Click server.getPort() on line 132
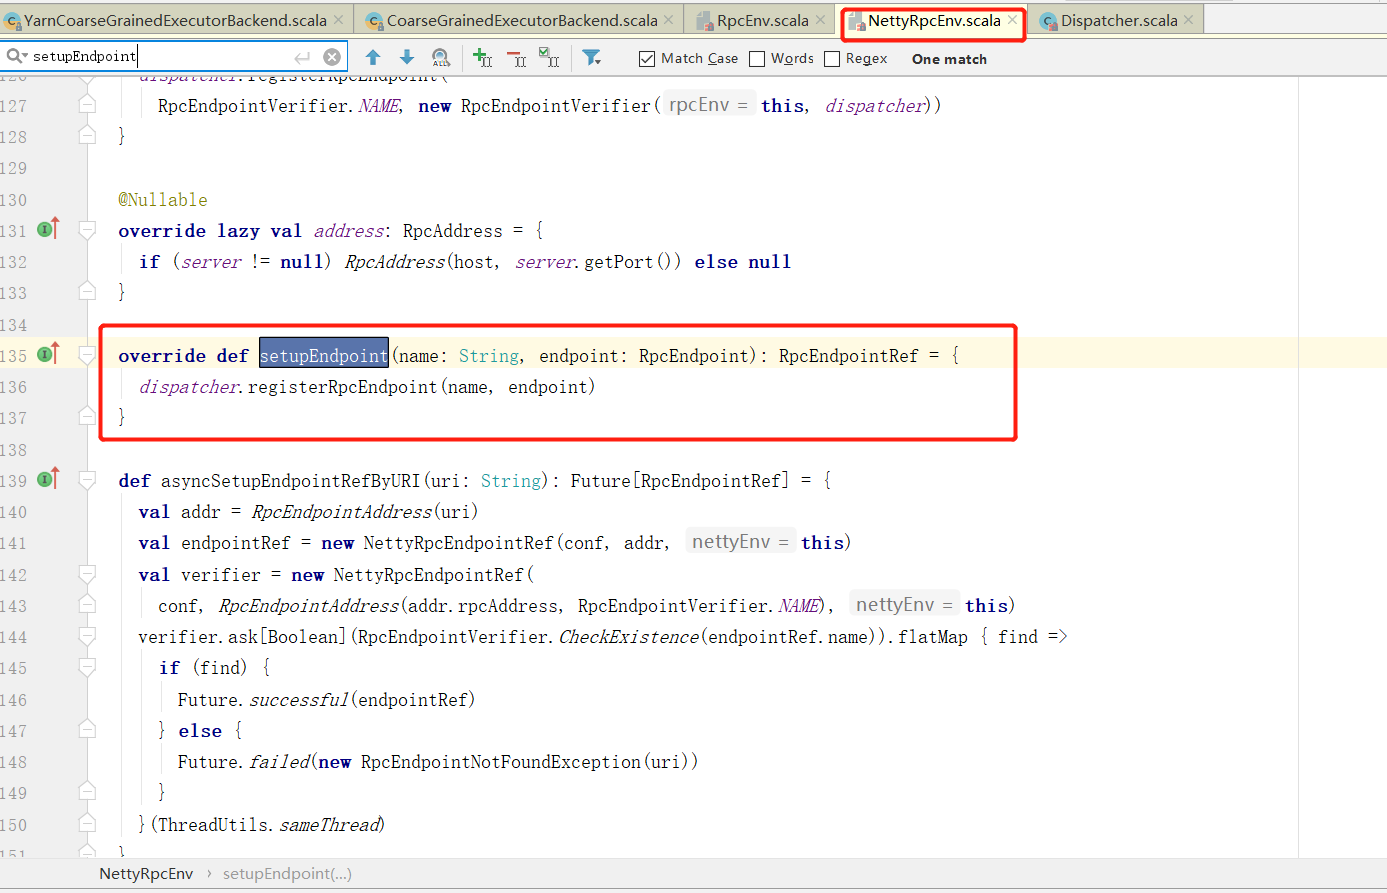The image size is (1387, 893). click(598, 262)
